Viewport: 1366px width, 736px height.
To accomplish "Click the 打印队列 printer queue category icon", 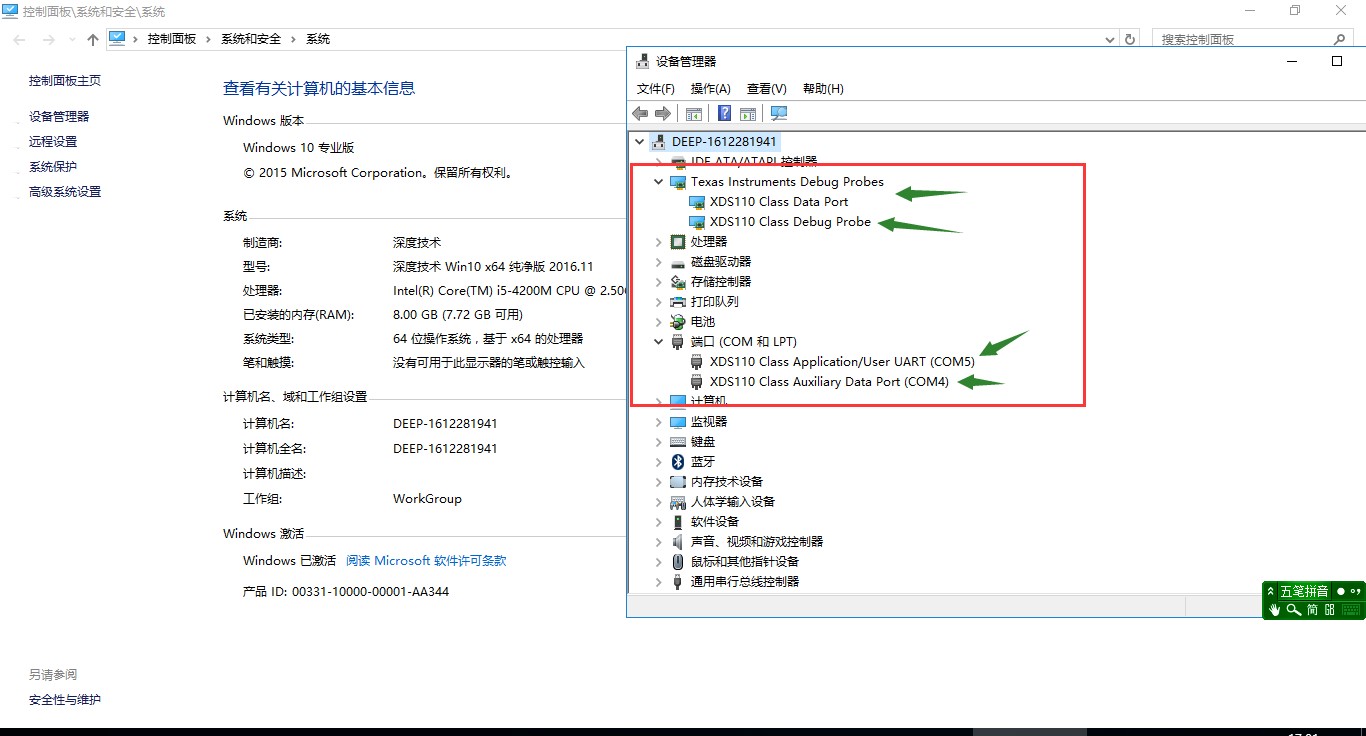I will tap(678, 302).
